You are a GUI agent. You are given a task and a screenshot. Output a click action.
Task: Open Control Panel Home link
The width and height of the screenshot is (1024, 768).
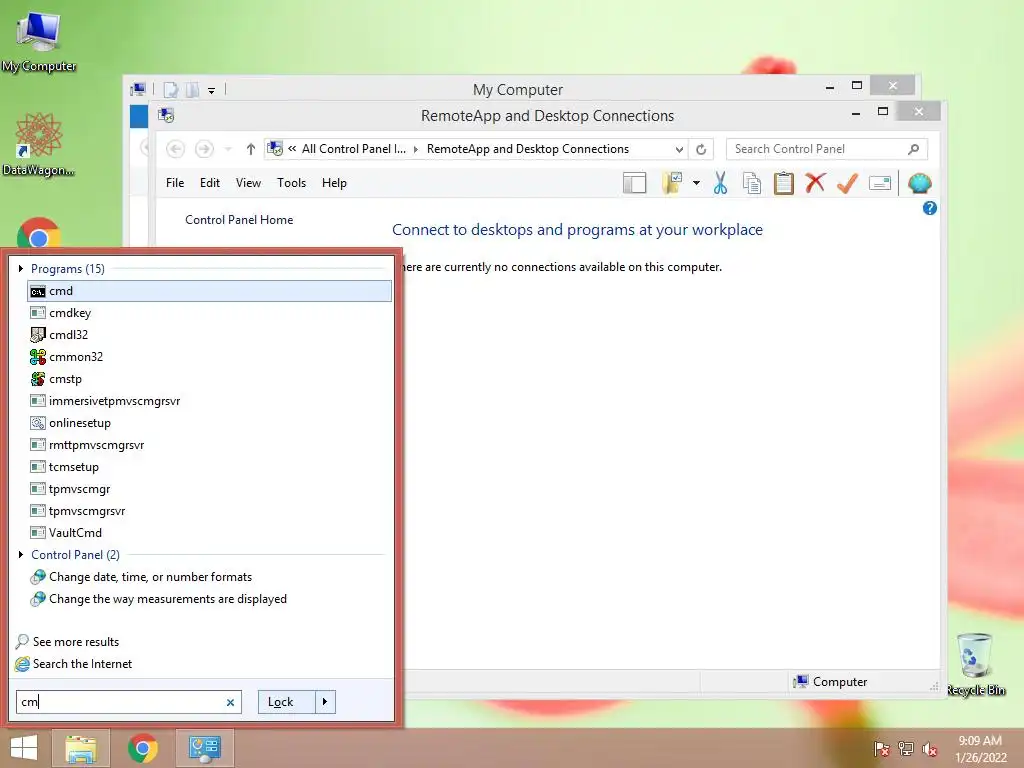point(239,220)
